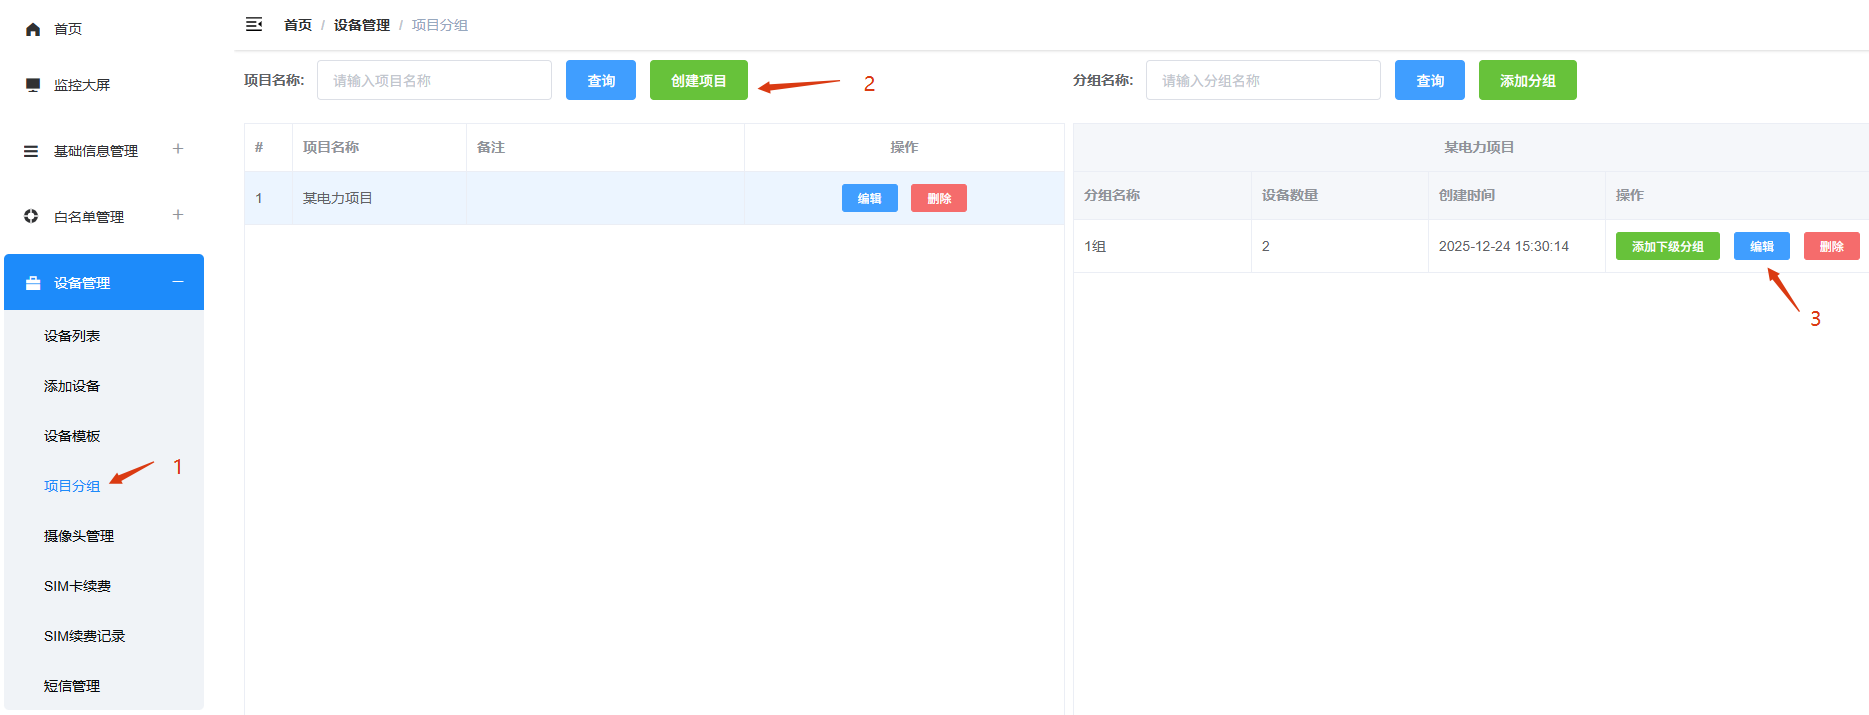Collapse 设备管理 with its minus sign
Screen dimensions: 1869x715
coord(178,282)
